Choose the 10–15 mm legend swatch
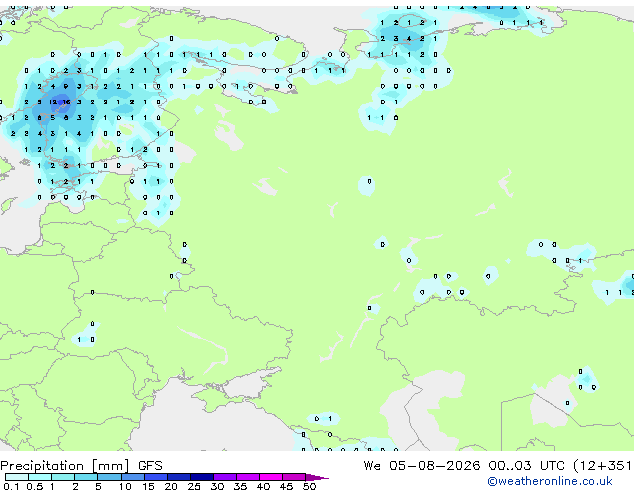Screen dimensions: 634x490 (132, 477)
